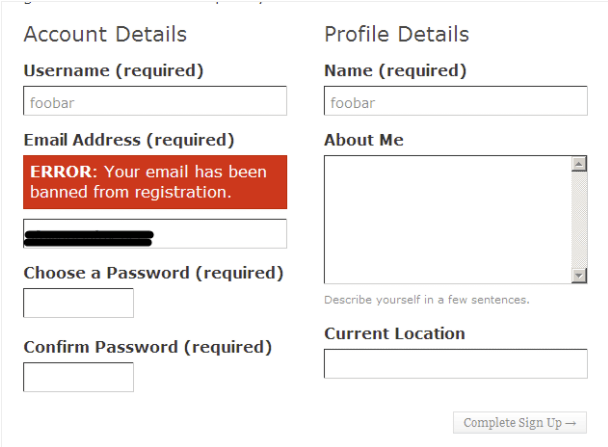This screenshot has width=608, height=447.
Task: Click the About Me scroll up arrow
Action: tap(579, 163)
